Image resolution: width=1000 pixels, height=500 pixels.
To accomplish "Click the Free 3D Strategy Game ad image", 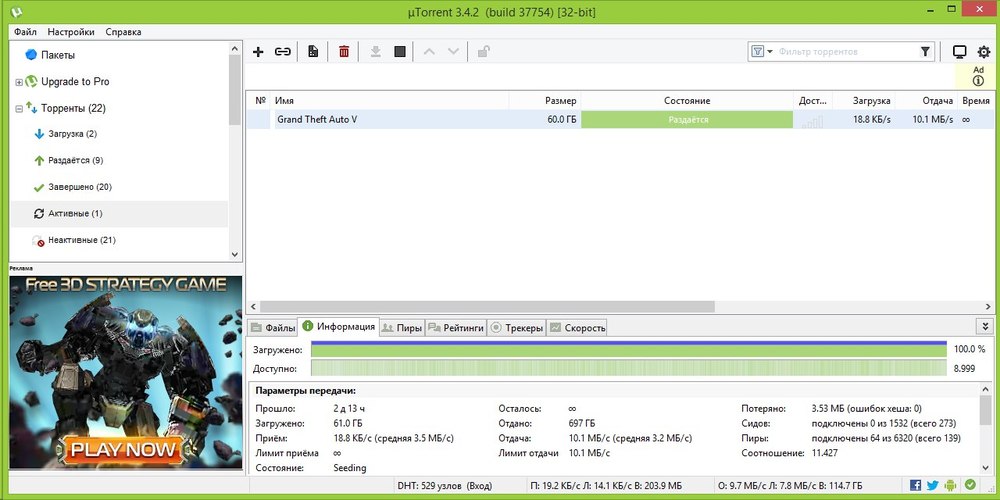I will tap(126, 373).
